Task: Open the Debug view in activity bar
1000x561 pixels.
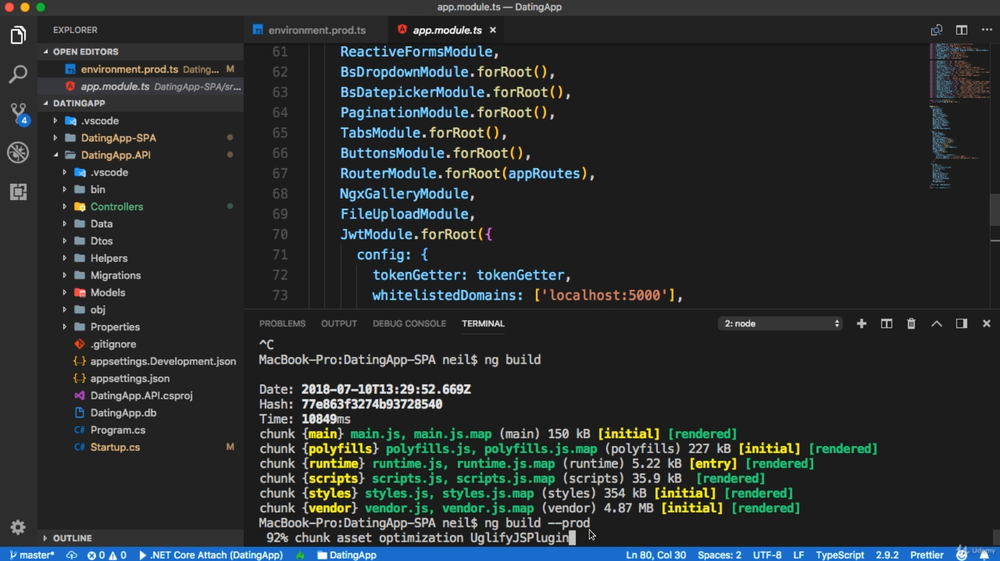Action: point(18,152)
